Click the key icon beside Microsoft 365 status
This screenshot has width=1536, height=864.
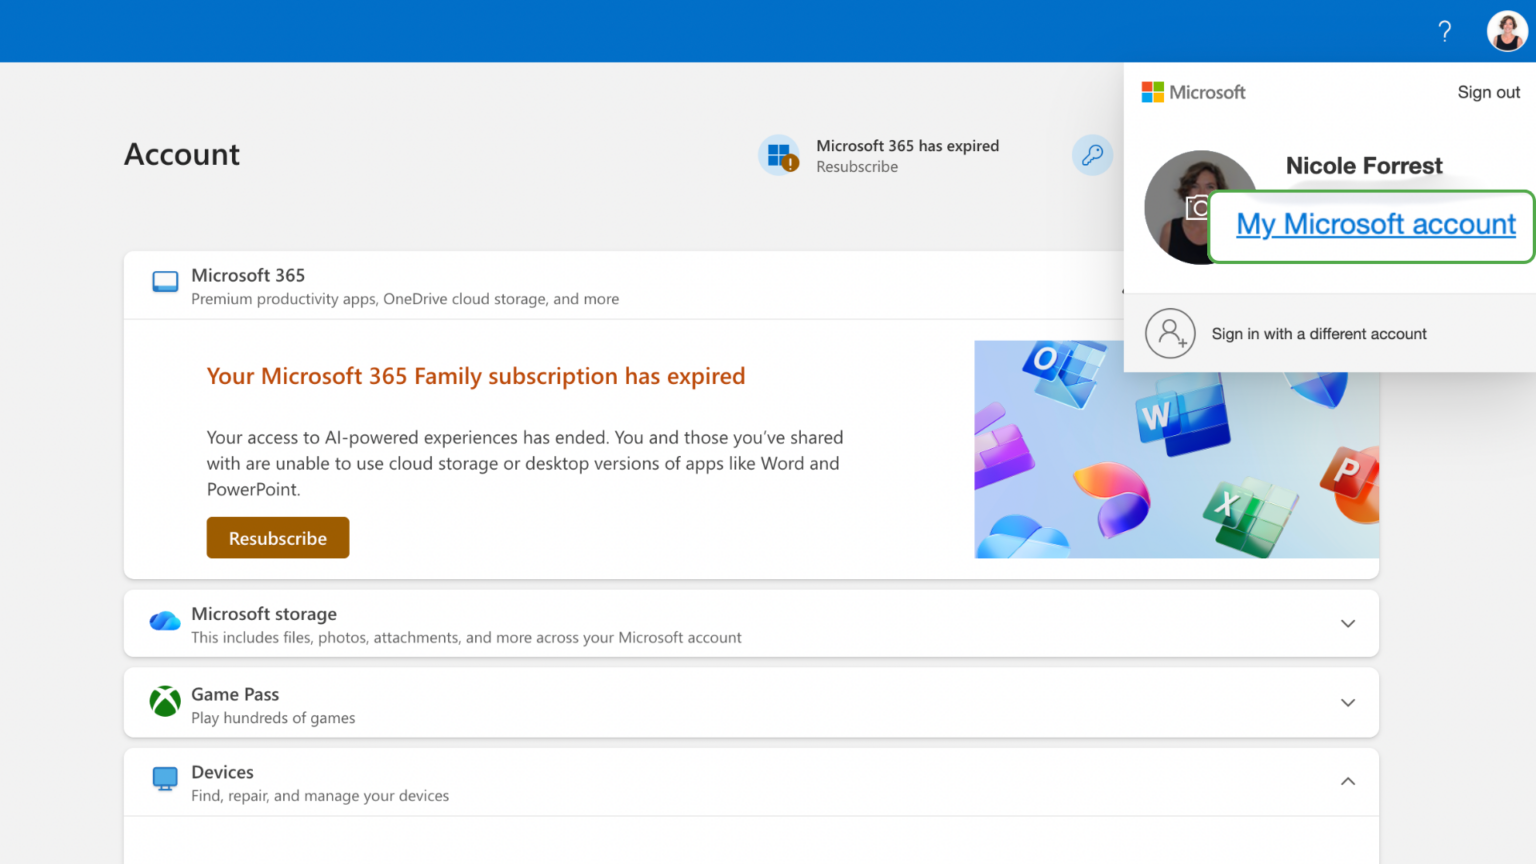1092,155
